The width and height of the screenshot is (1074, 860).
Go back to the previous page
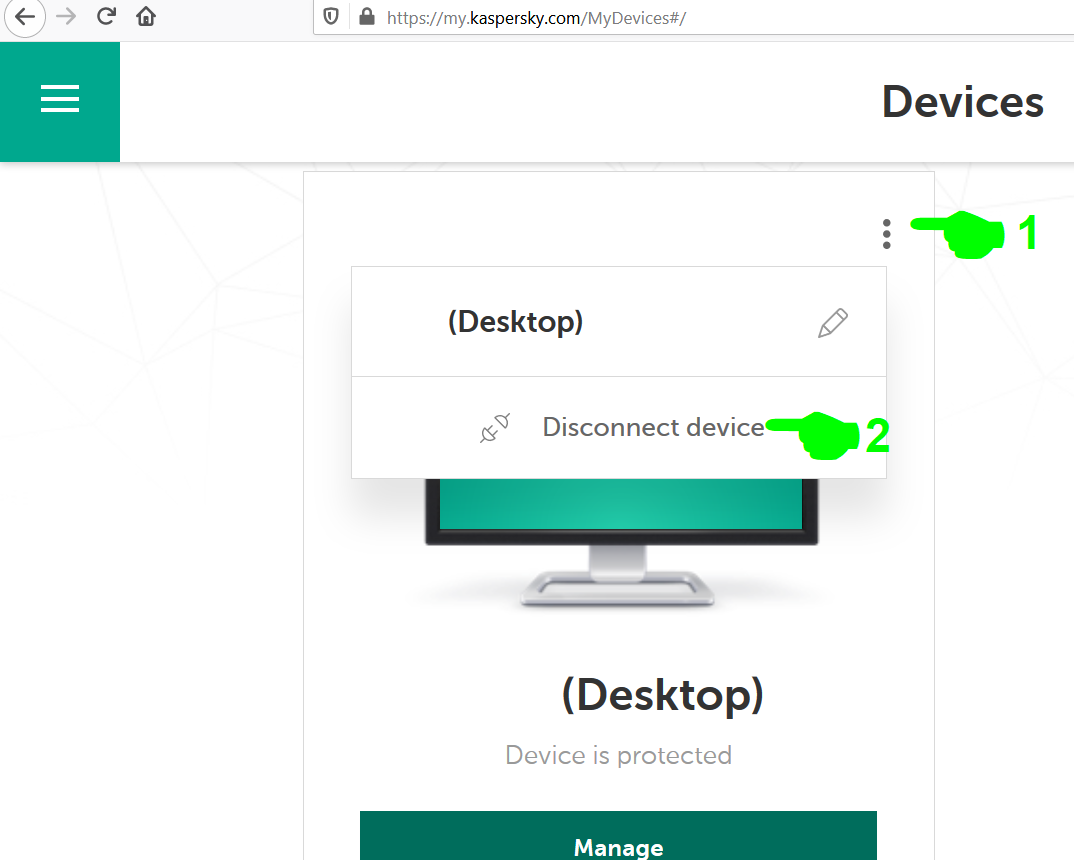pos(25,16)
